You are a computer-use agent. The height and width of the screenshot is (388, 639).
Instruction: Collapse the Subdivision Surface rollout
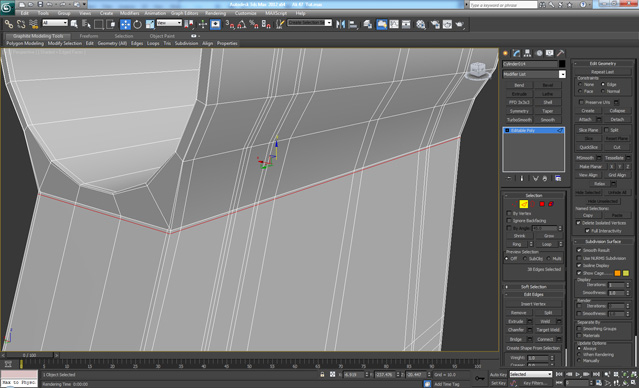click(603, 242)
